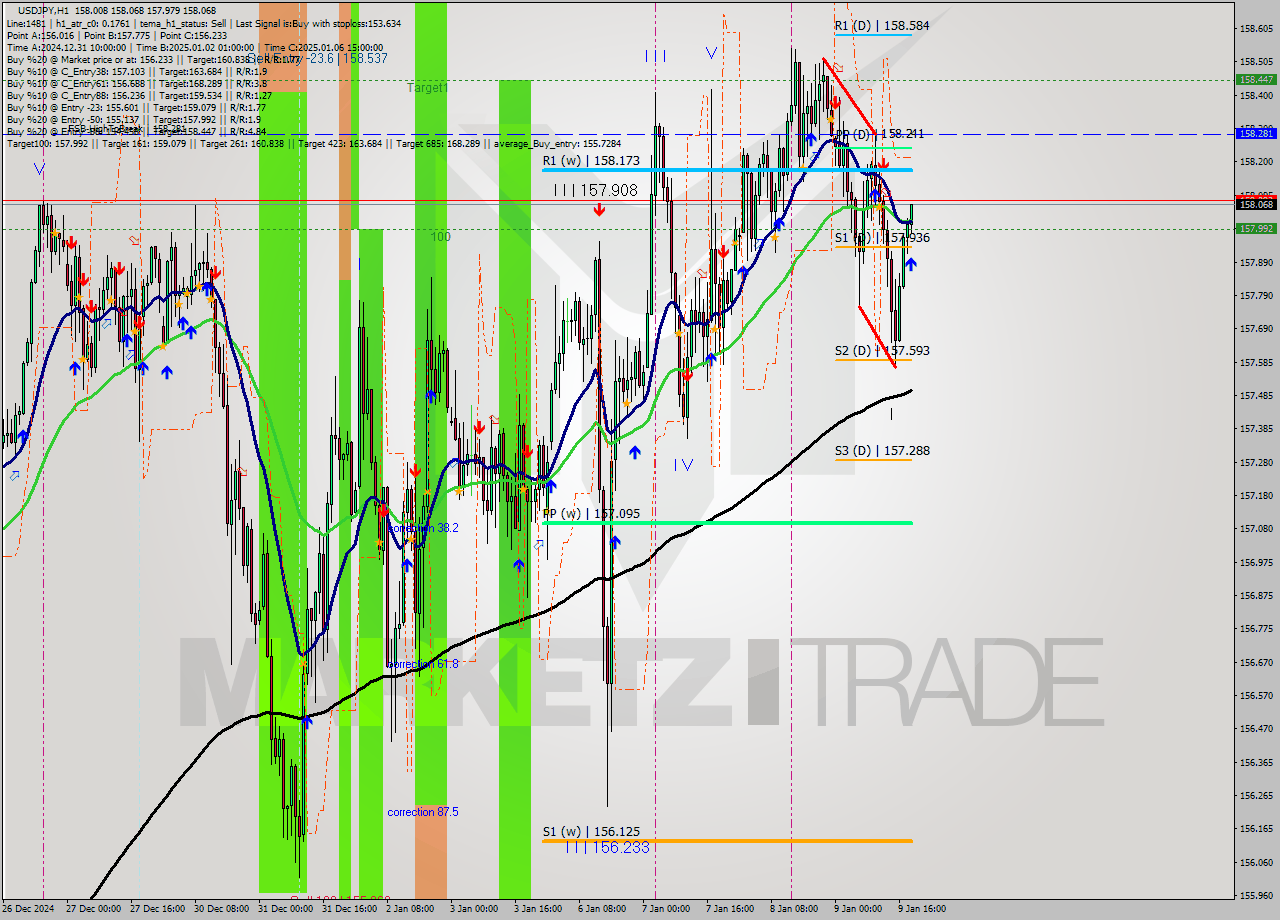Select the blue 158.281 price tag
Viewport: 1280px width, 920px height.
tap(1256, 133)
